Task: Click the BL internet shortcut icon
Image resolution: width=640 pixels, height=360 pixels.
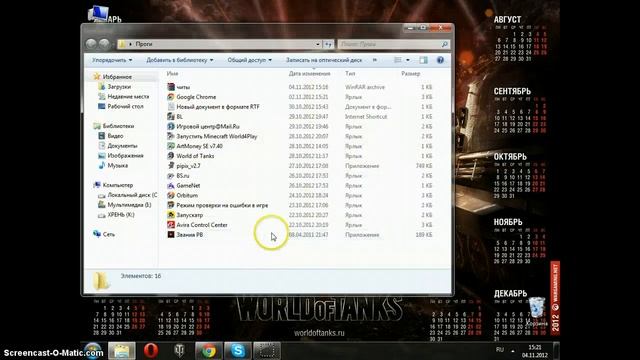Action: [x=171, y=116]
